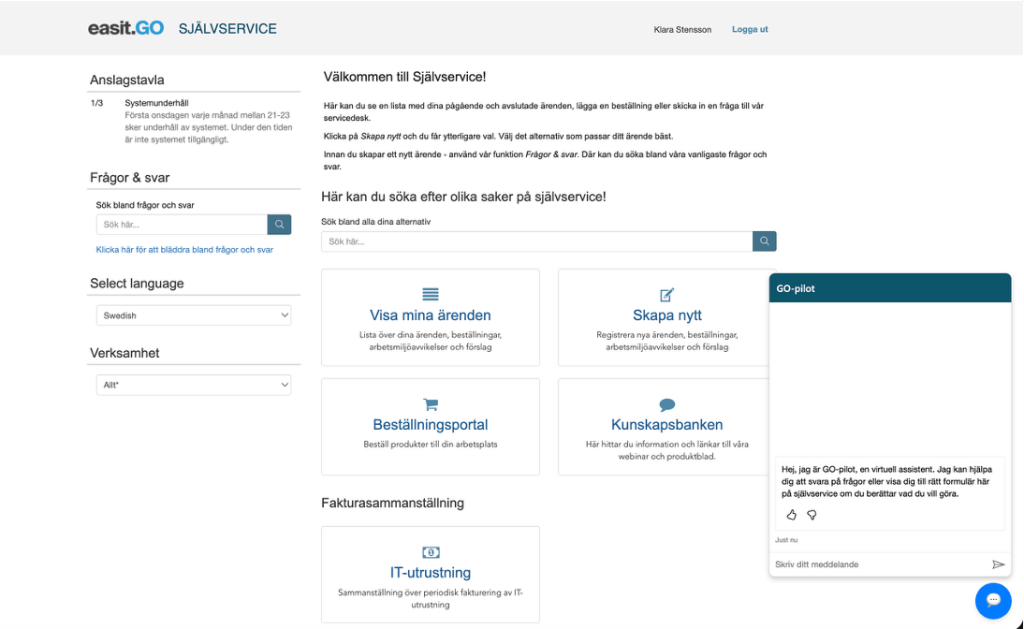Screen dimensions: 1024x629
Task: Click the main Sök här search field
Action: (536, 241)
